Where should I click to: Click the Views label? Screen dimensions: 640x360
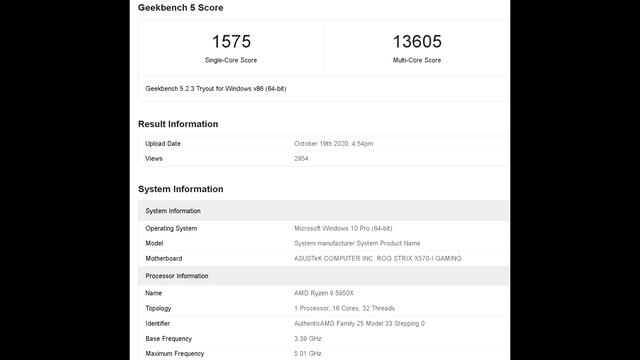coord(154,159)
